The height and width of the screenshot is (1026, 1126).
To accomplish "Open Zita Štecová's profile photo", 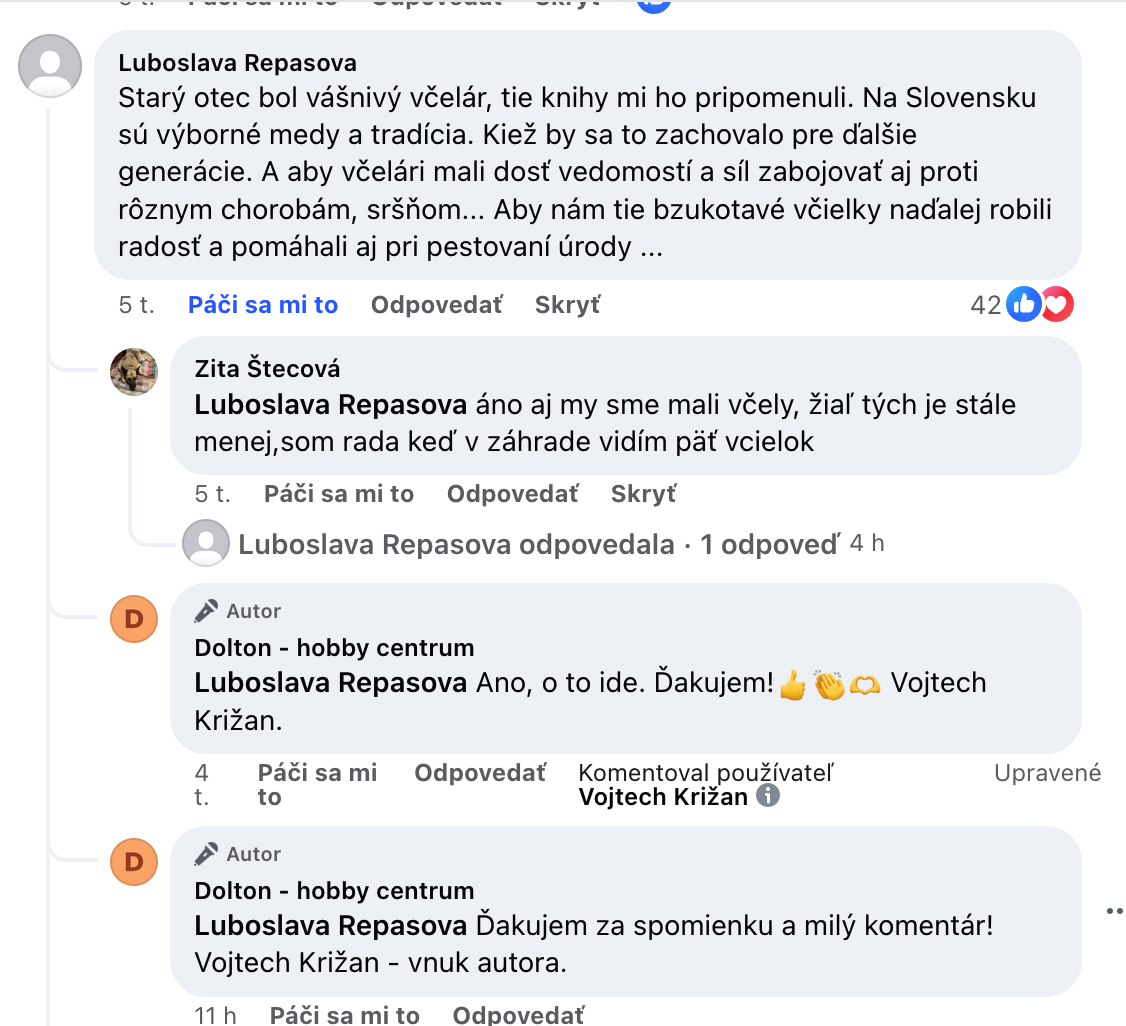I will (x=134, y=372).
